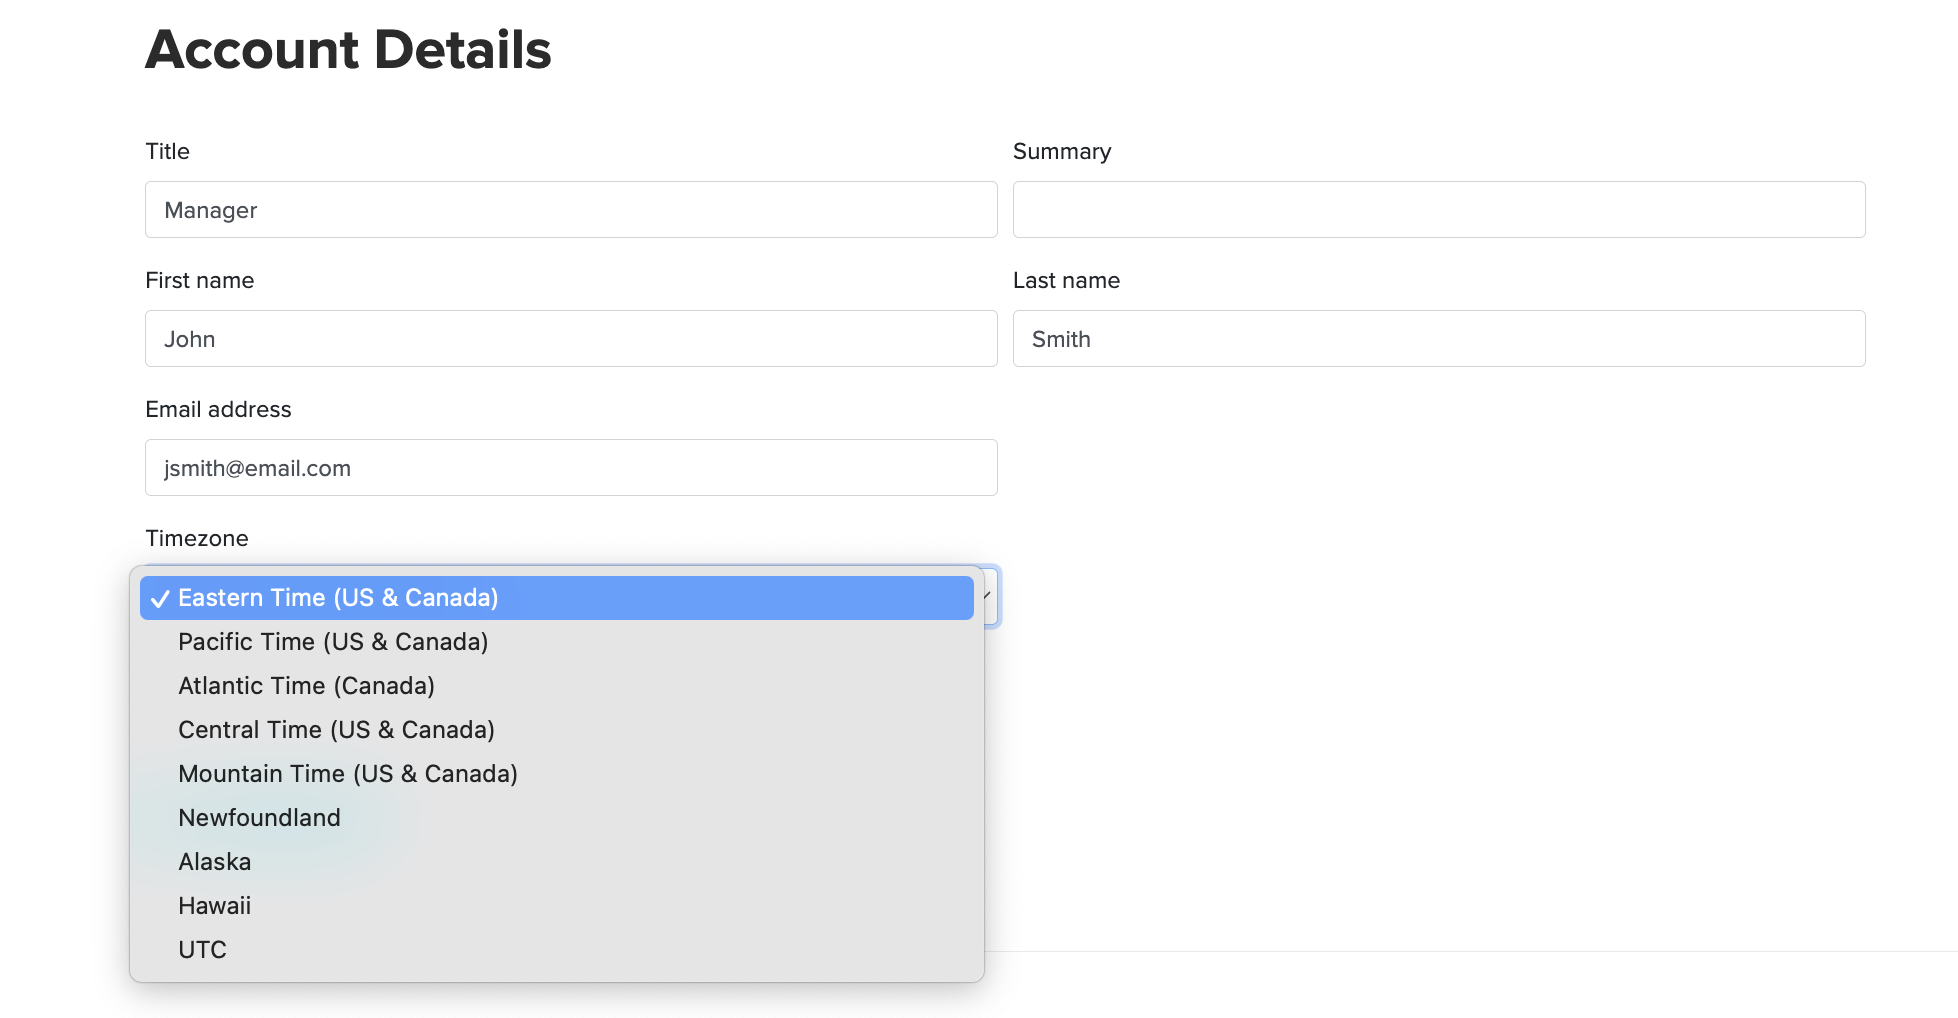The width and height of the screenshot is (1958, 1018).
Task: Click the checkmark beside Eastern Time
Action: pyautogui.click(x=160, y=598)
